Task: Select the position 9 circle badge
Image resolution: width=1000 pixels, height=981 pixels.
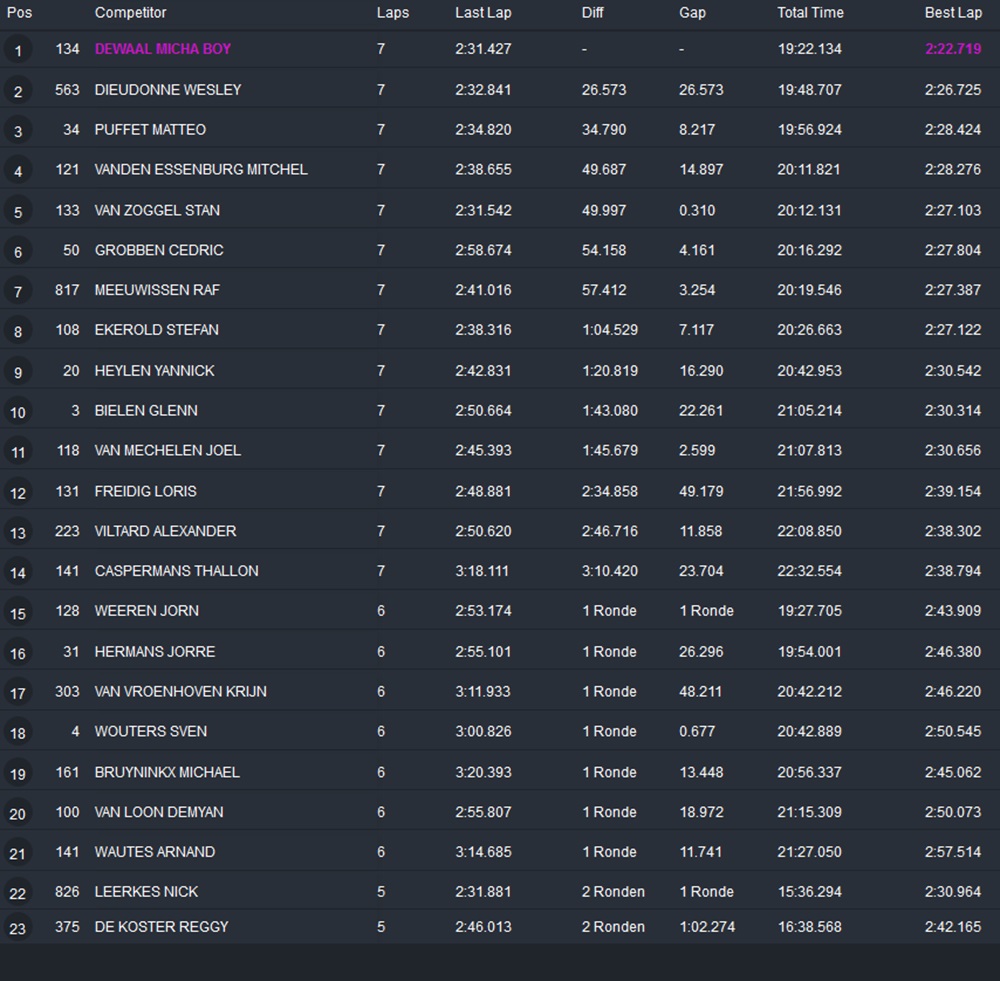Action: pyautogui.click(x=17, y=372)
